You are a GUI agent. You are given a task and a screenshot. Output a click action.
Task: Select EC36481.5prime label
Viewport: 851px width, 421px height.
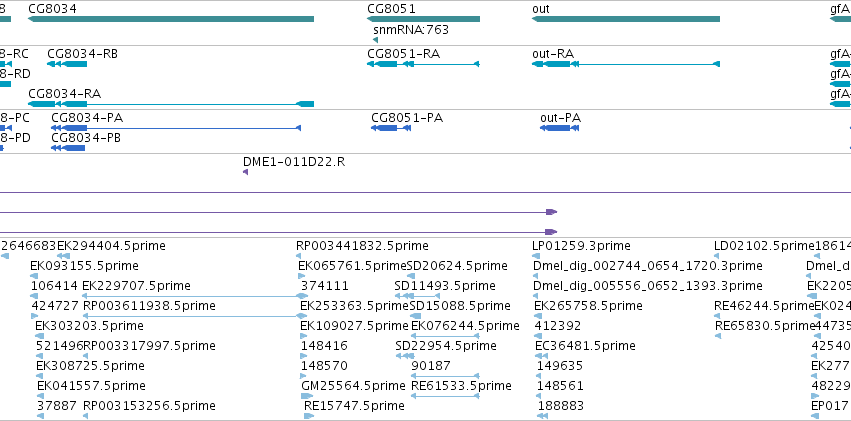[585, 346]
